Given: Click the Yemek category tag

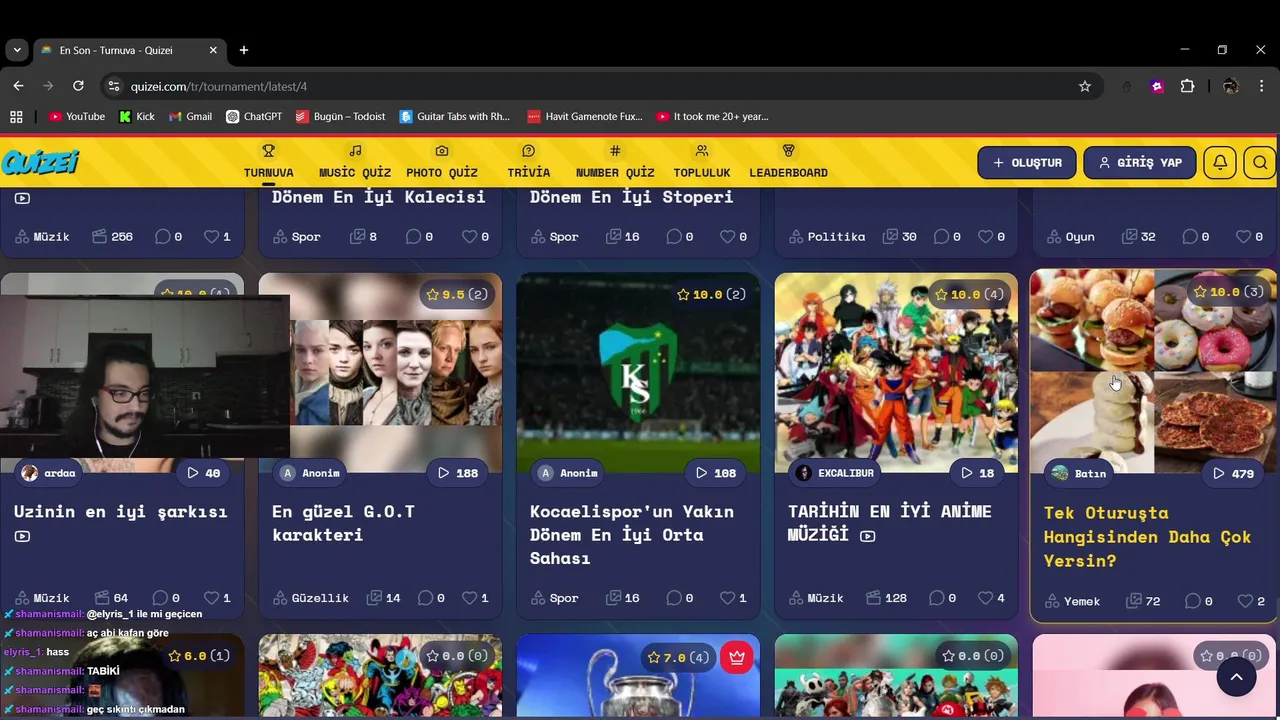Looking at the screenshot, I should pyautogui.click(x=1073, y=601).
